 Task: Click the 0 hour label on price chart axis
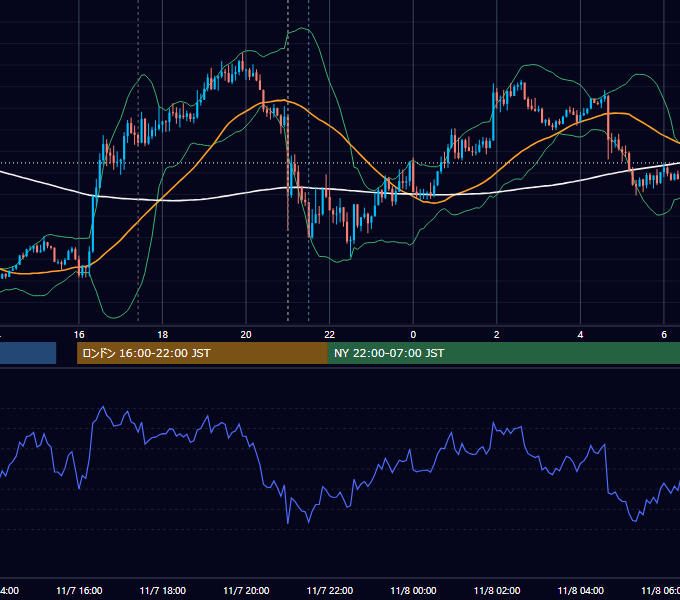pos(413,335)
